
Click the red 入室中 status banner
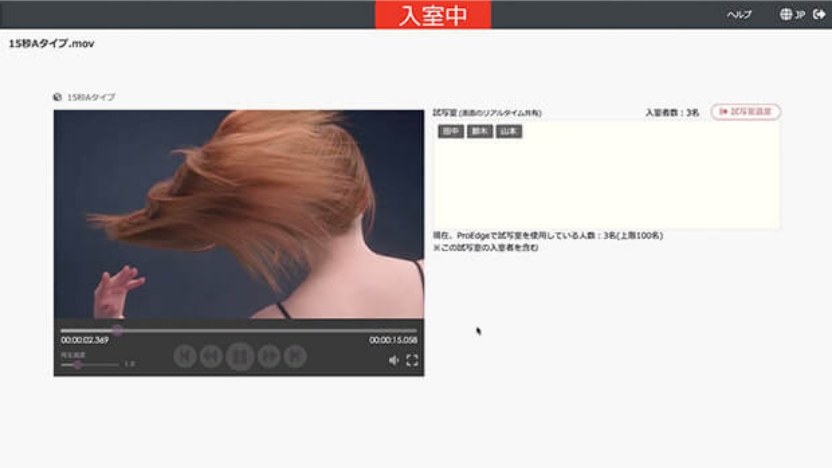(433, 15)
